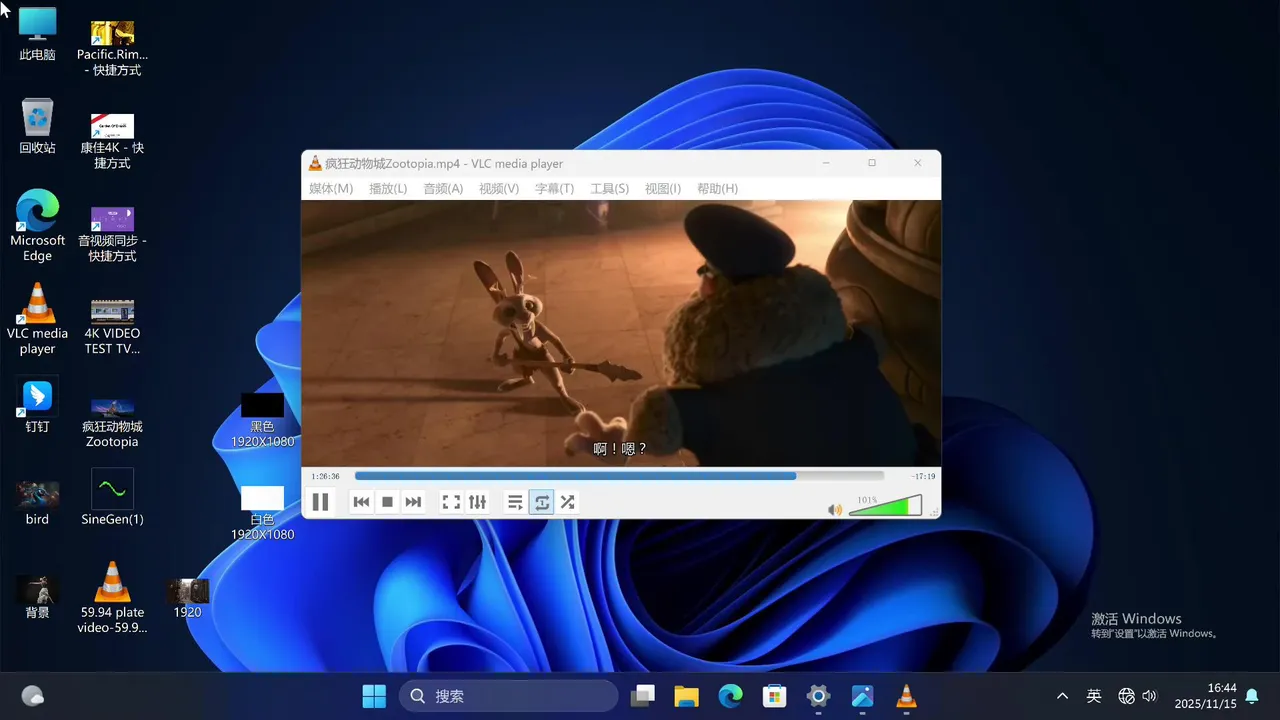The height and width of the screenshot is (720, 1280).
Task: Open Microsoft Store from taskbar
Action: click(x=774, y=696)
